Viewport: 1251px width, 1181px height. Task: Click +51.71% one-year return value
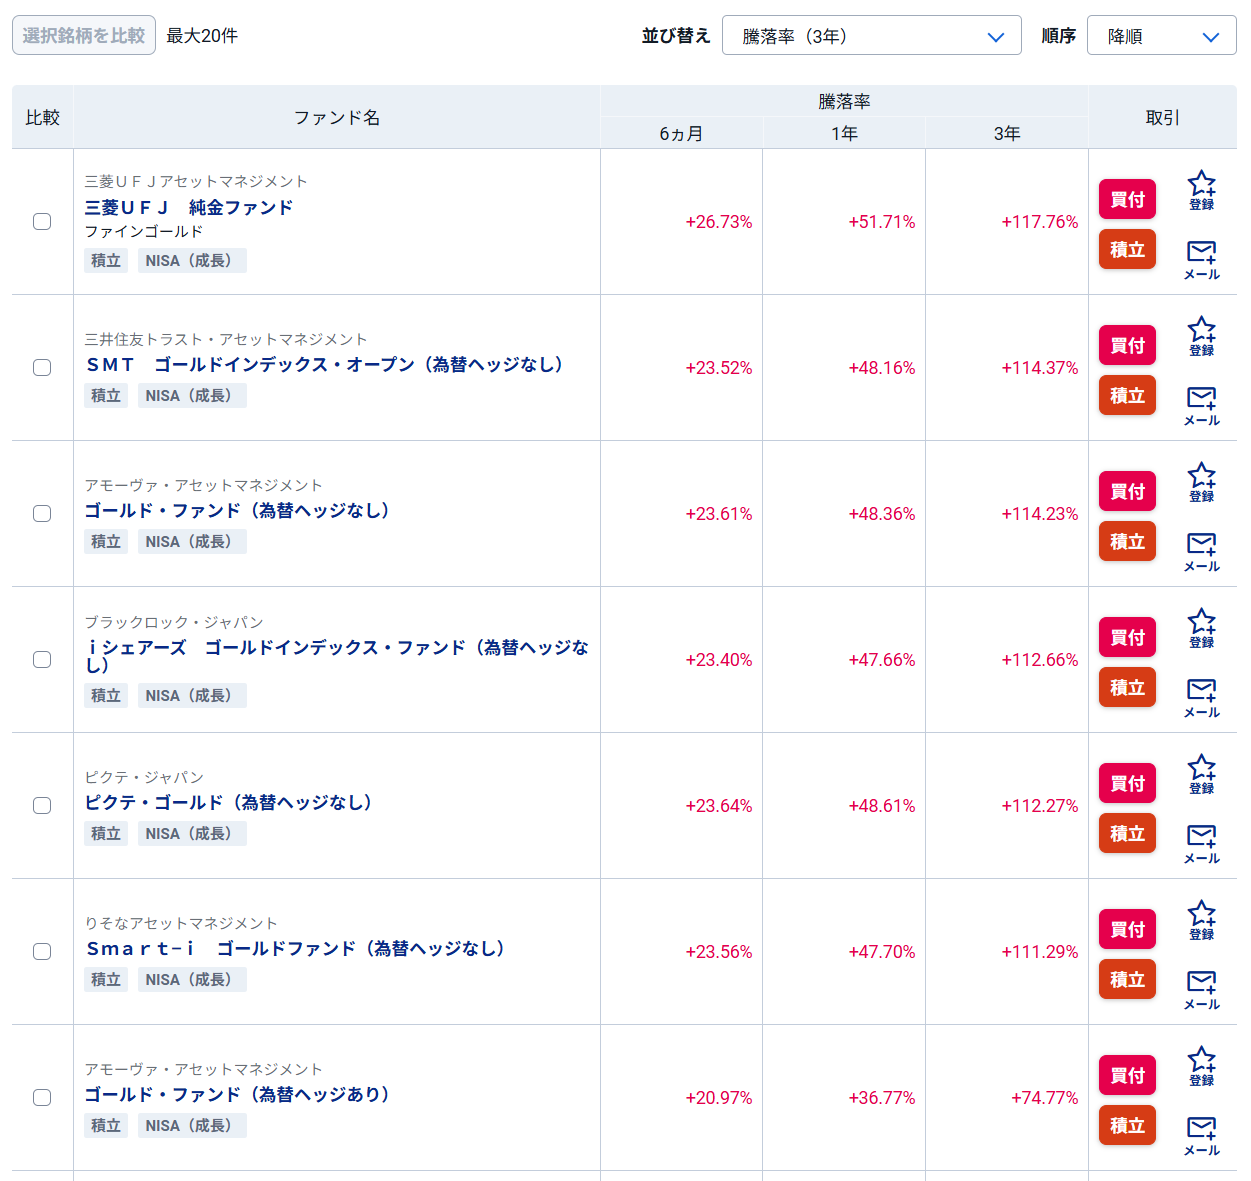pyautogui.click(x=882, y=222)
